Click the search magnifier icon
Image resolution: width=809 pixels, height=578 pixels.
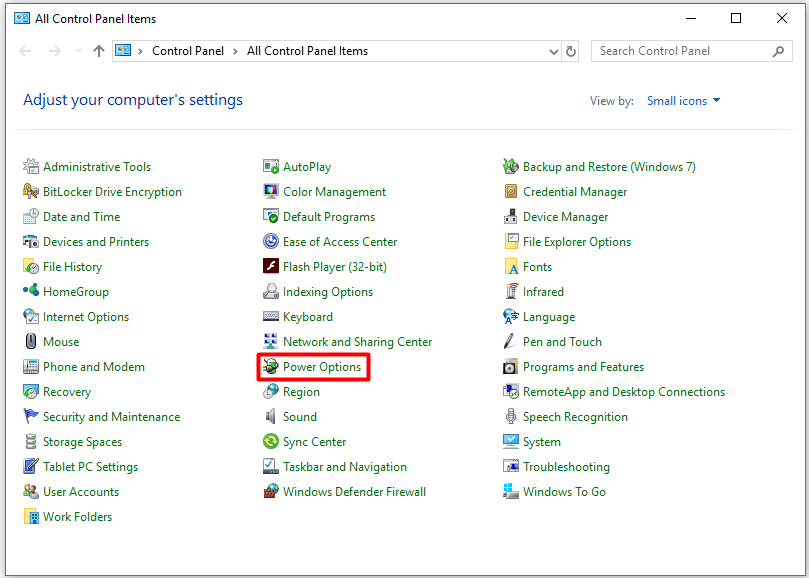[x=779, y=51]
